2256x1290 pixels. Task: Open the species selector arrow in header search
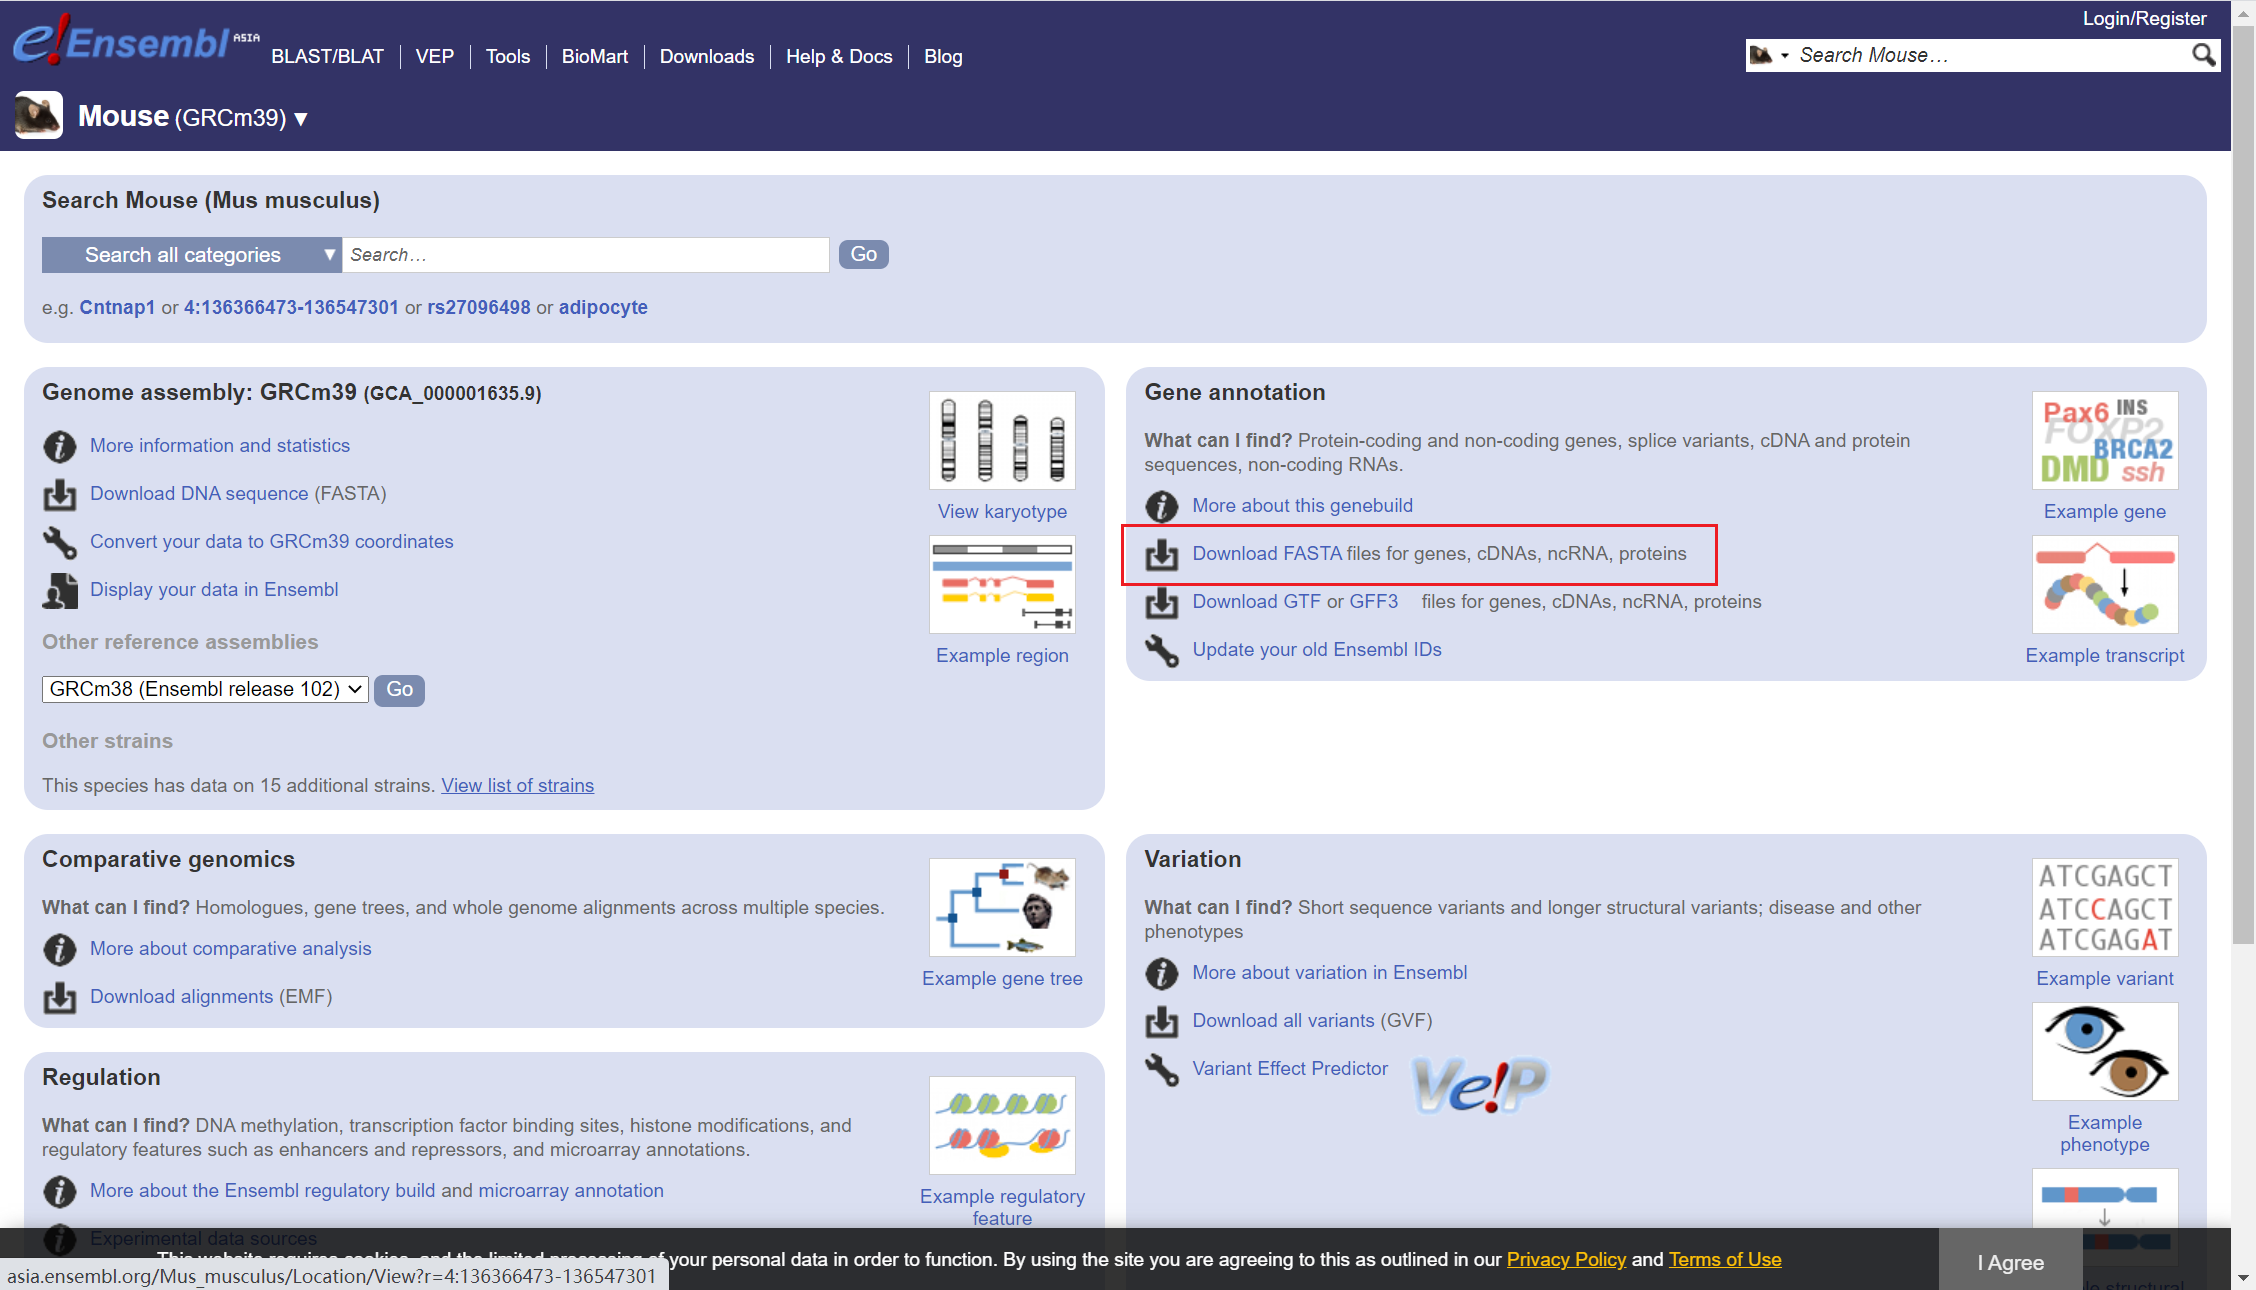[x=1785, y=56]
